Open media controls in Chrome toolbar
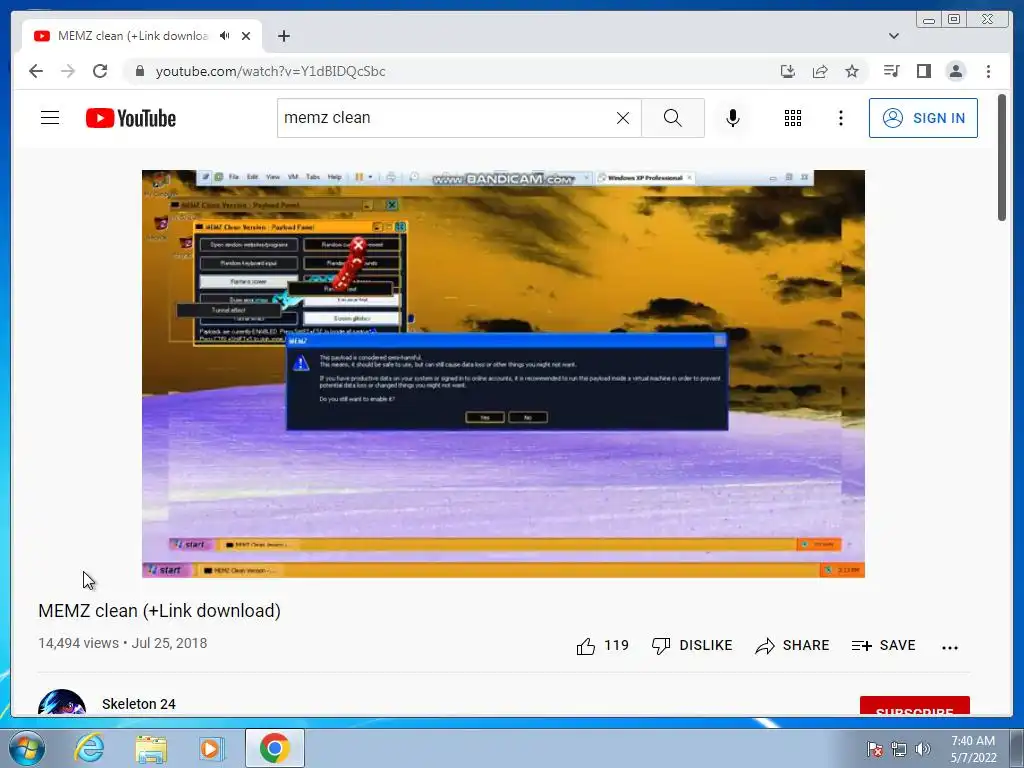This screenshot has width=1024, height=768. (x=891, y=71)
